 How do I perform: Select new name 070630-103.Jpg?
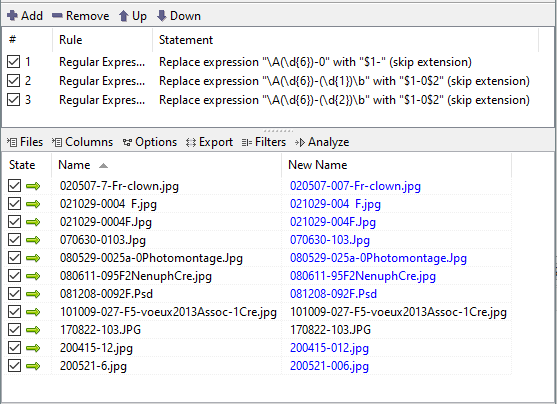[x=330, y=240]
